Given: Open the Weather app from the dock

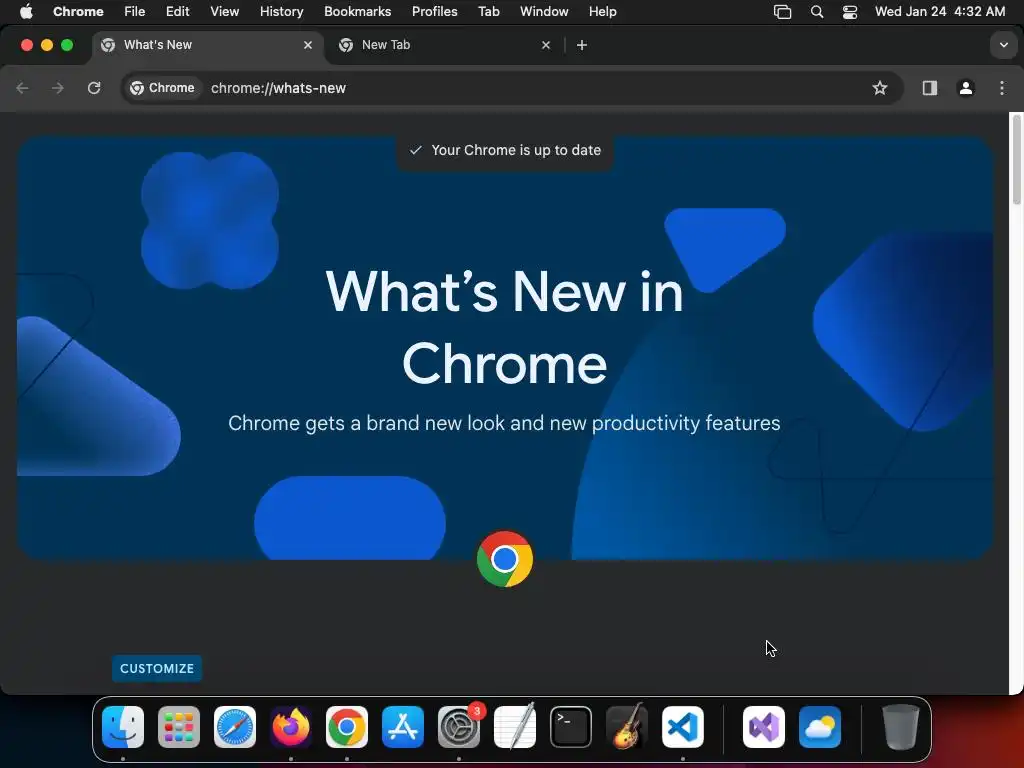Looking at the screenshot, I should (820, 727).
